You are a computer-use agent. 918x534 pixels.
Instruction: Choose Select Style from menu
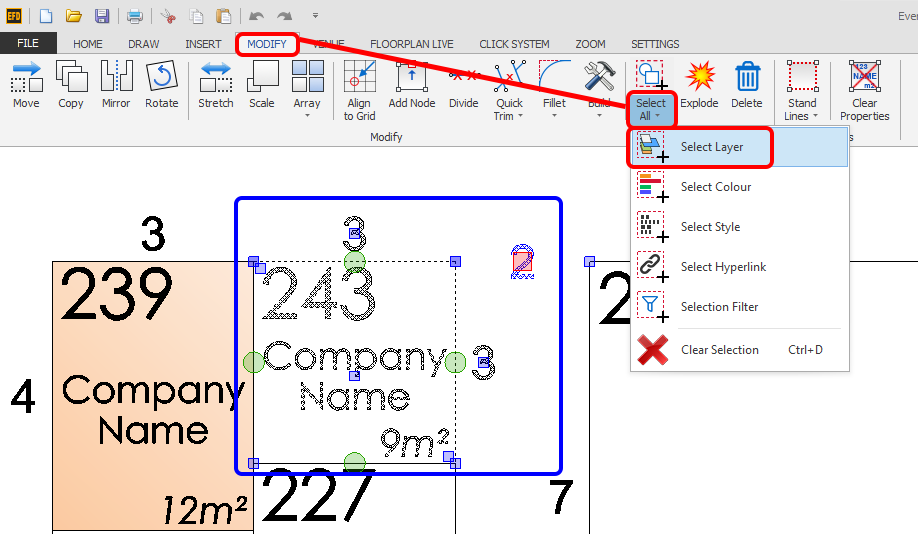click(x=739, y=227)
